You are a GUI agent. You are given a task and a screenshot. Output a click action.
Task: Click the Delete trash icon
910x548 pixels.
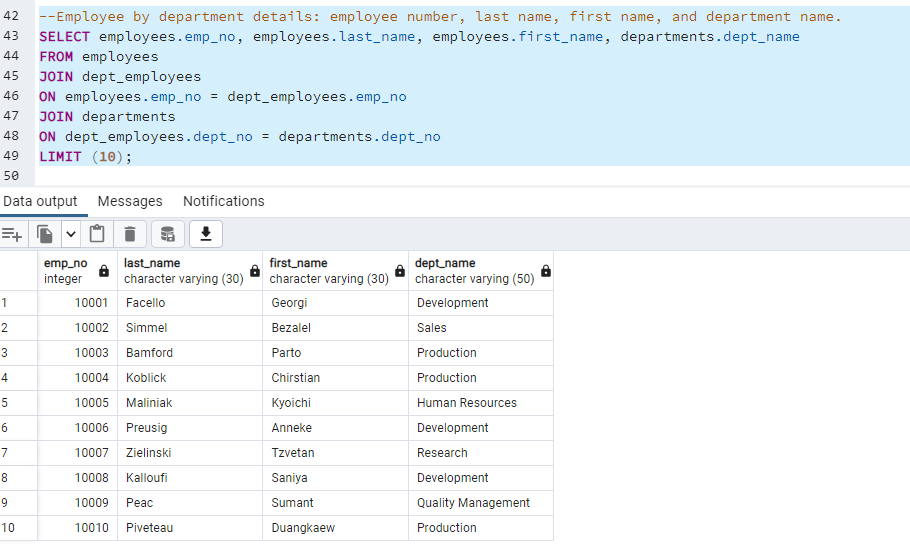pyautogui.click(x=130, y=235)
